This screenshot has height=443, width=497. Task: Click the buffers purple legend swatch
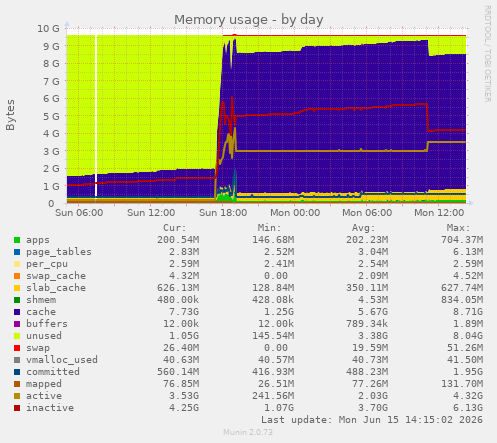17,324
